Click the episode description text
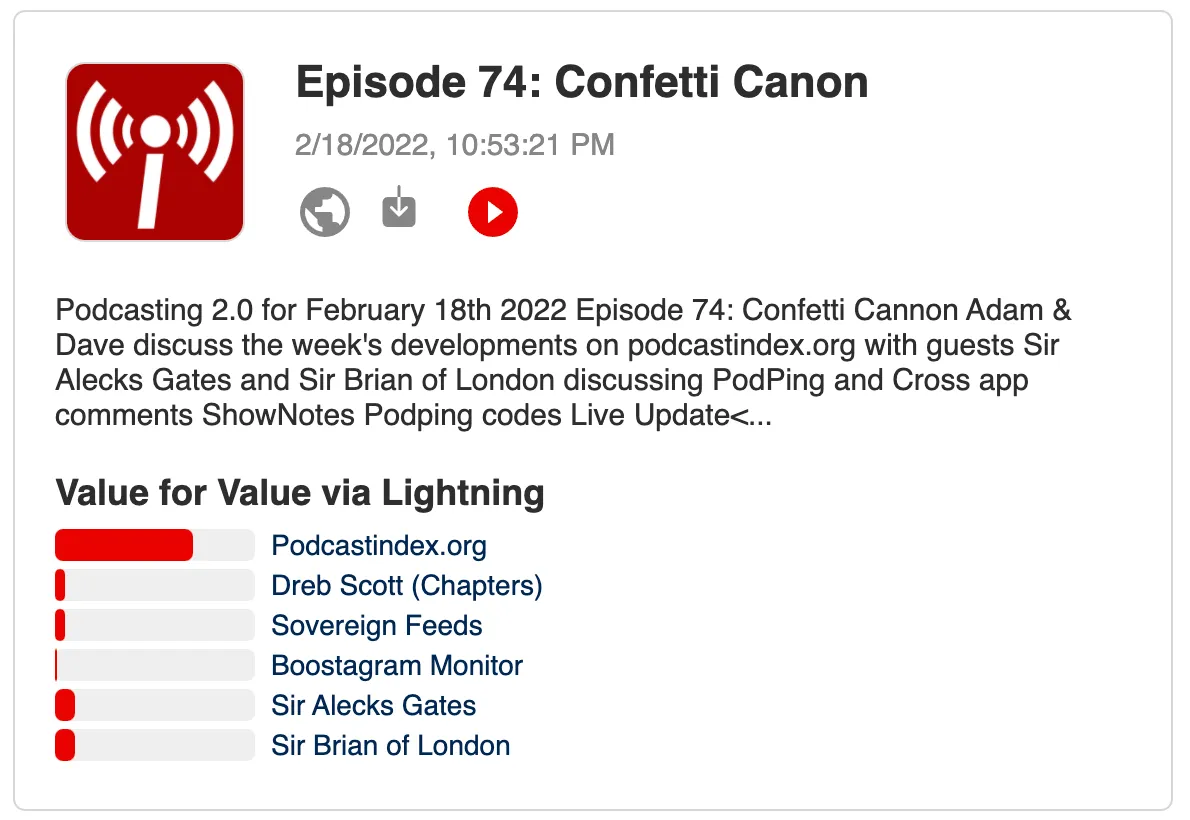1190x820 pixels. click(562, 362)
